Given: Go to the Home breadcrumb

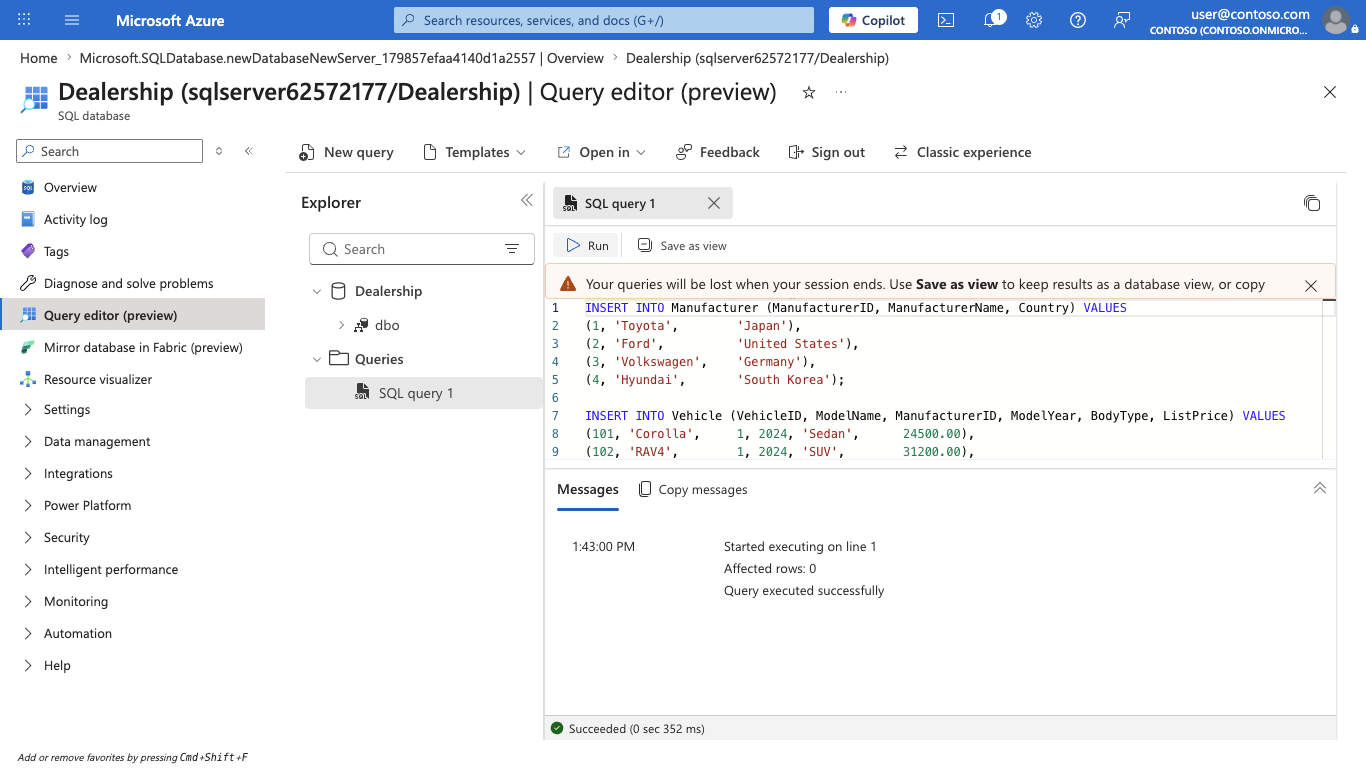Looking at the screenshot, I should [x=39, y=58].
